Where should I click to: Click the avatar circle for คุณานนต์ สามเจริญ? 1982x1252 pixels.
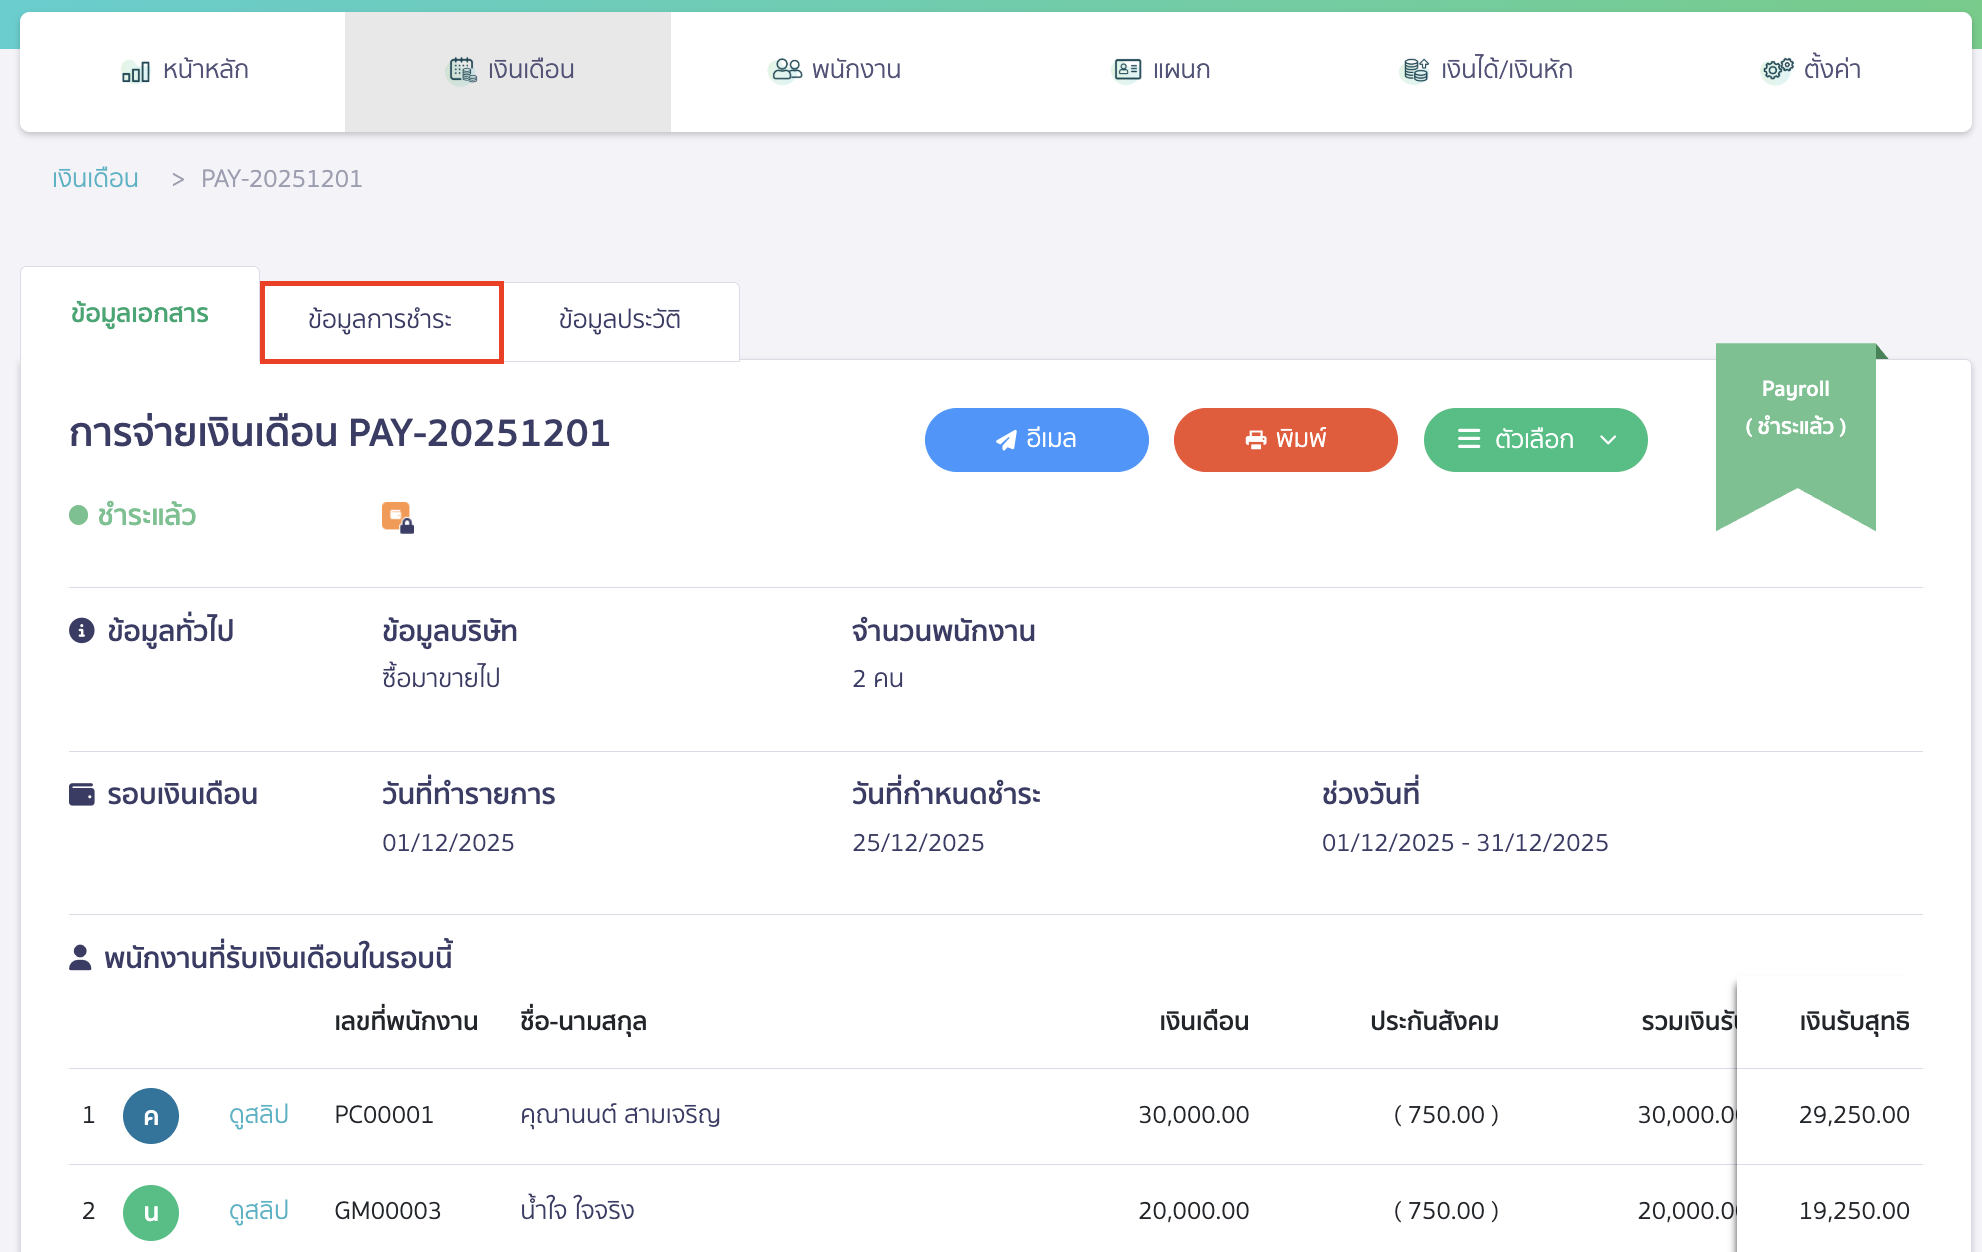pos(151,1115)
